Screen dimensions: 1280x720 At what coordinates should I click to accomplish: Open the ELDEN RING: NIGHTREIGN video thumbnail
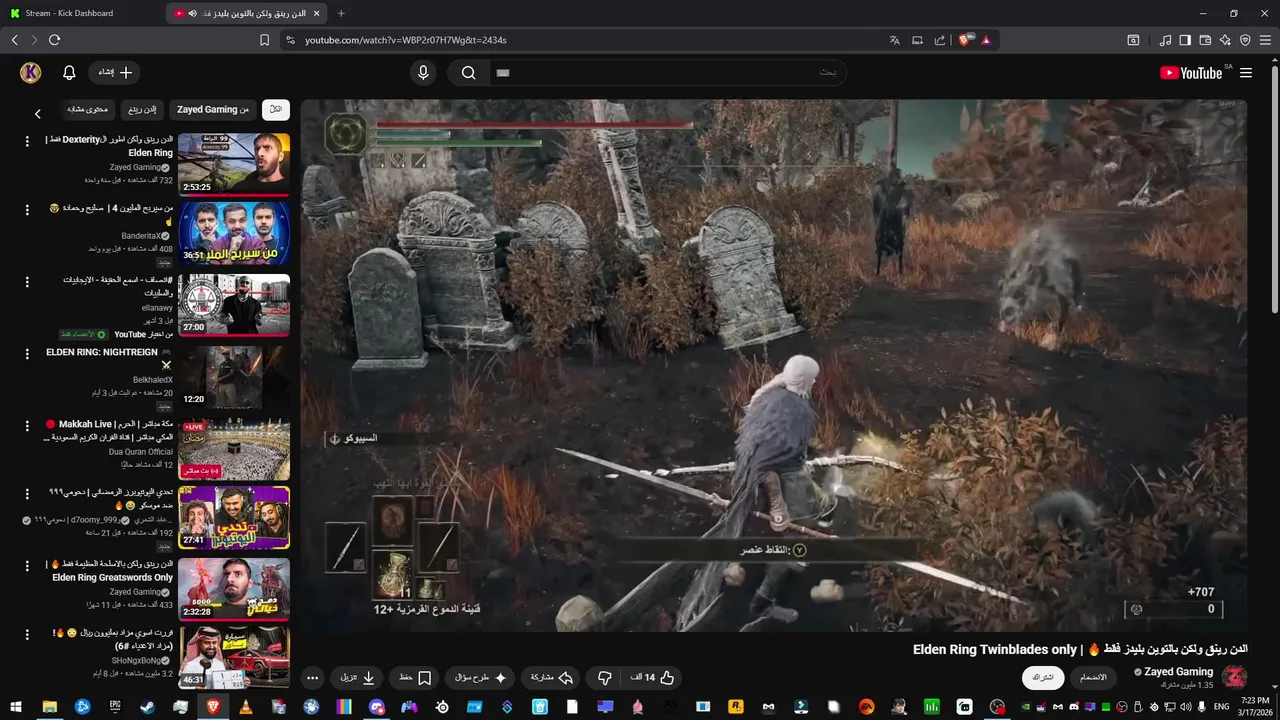pos(234,376)
